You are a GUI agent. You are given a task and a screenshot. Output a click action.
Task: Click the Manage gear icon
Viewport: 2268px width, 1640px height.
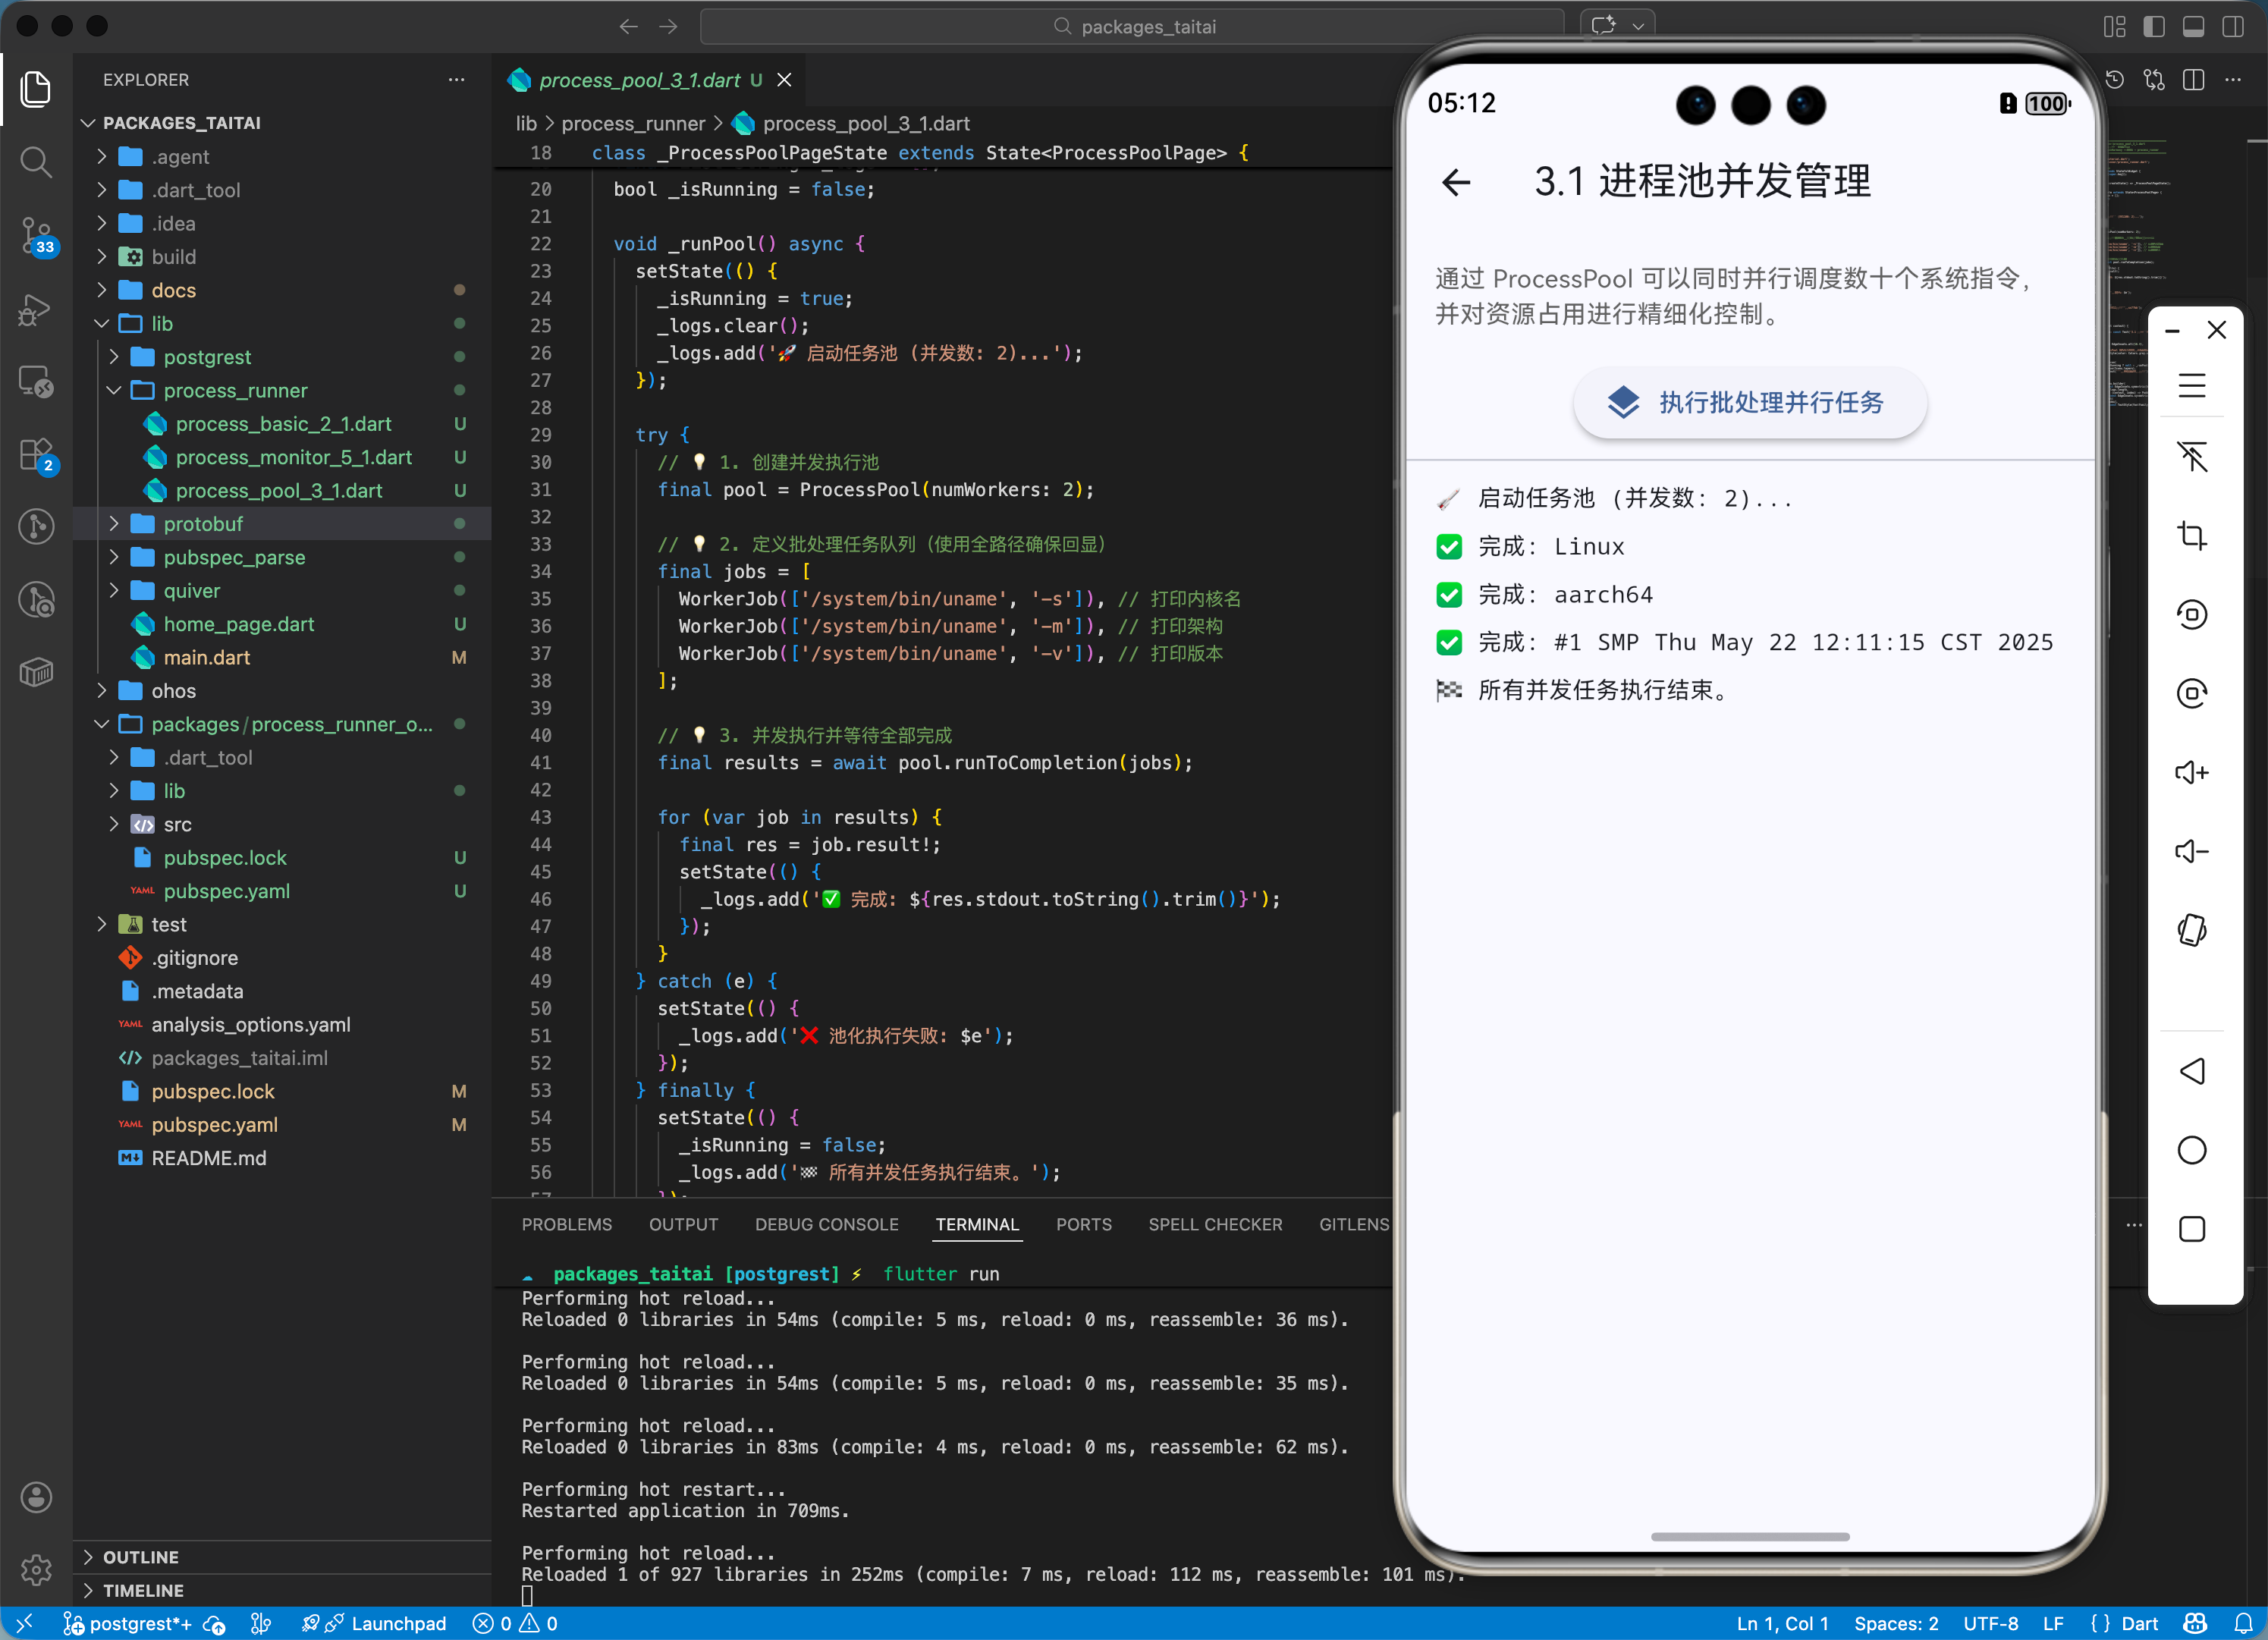point(36,1569)
